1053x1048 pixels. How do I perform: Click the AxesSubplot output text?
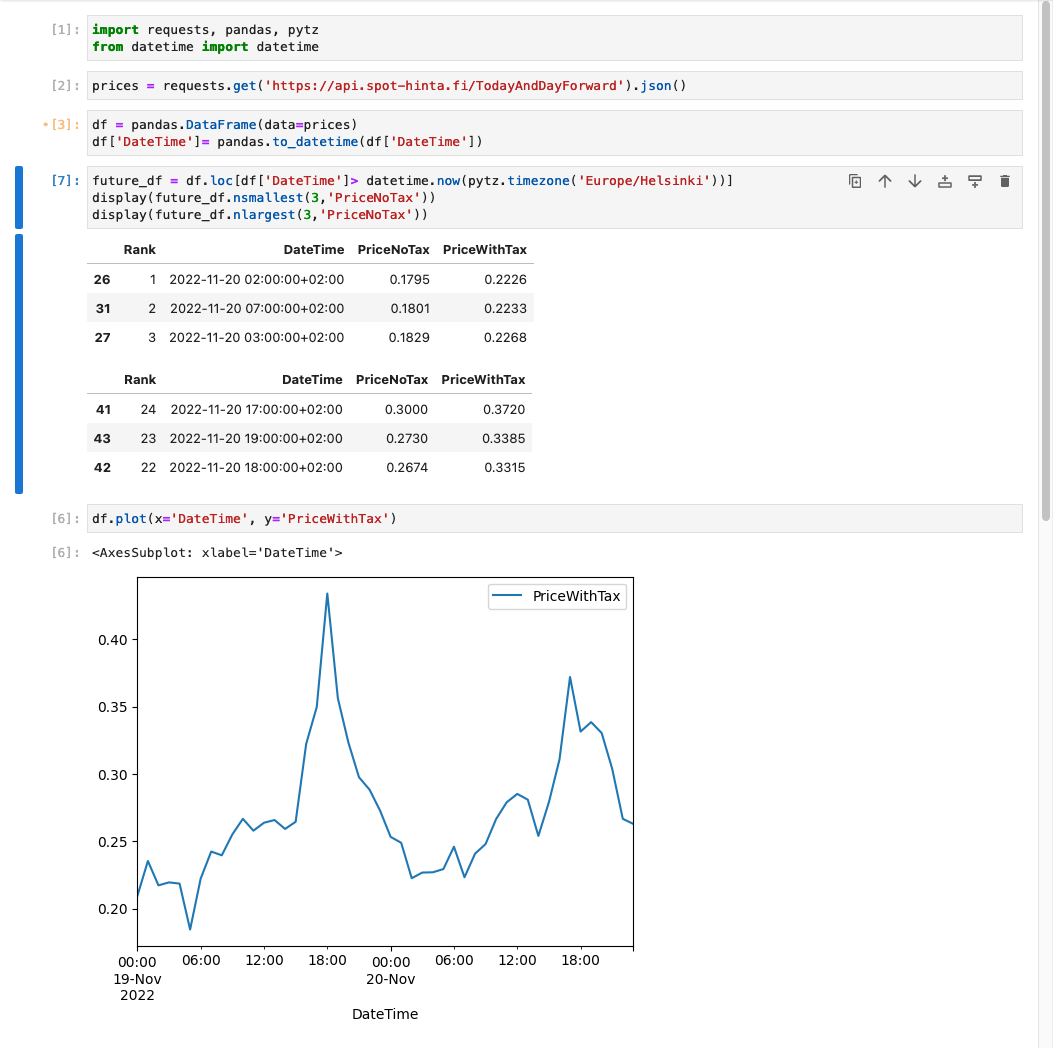coord(217,552)
